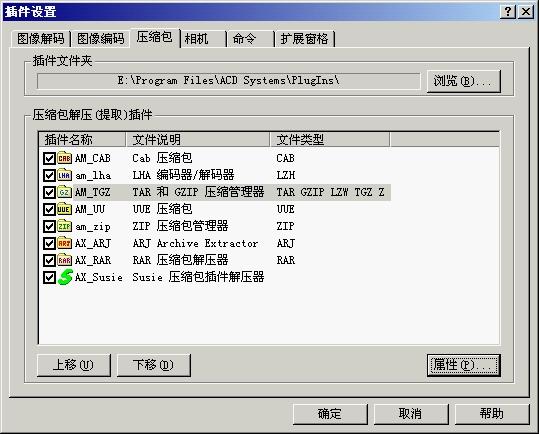The width and height of the screenshot is (539, 434).
Task: Click the LHA icon beside am_lha
Action: click(65, 175)
